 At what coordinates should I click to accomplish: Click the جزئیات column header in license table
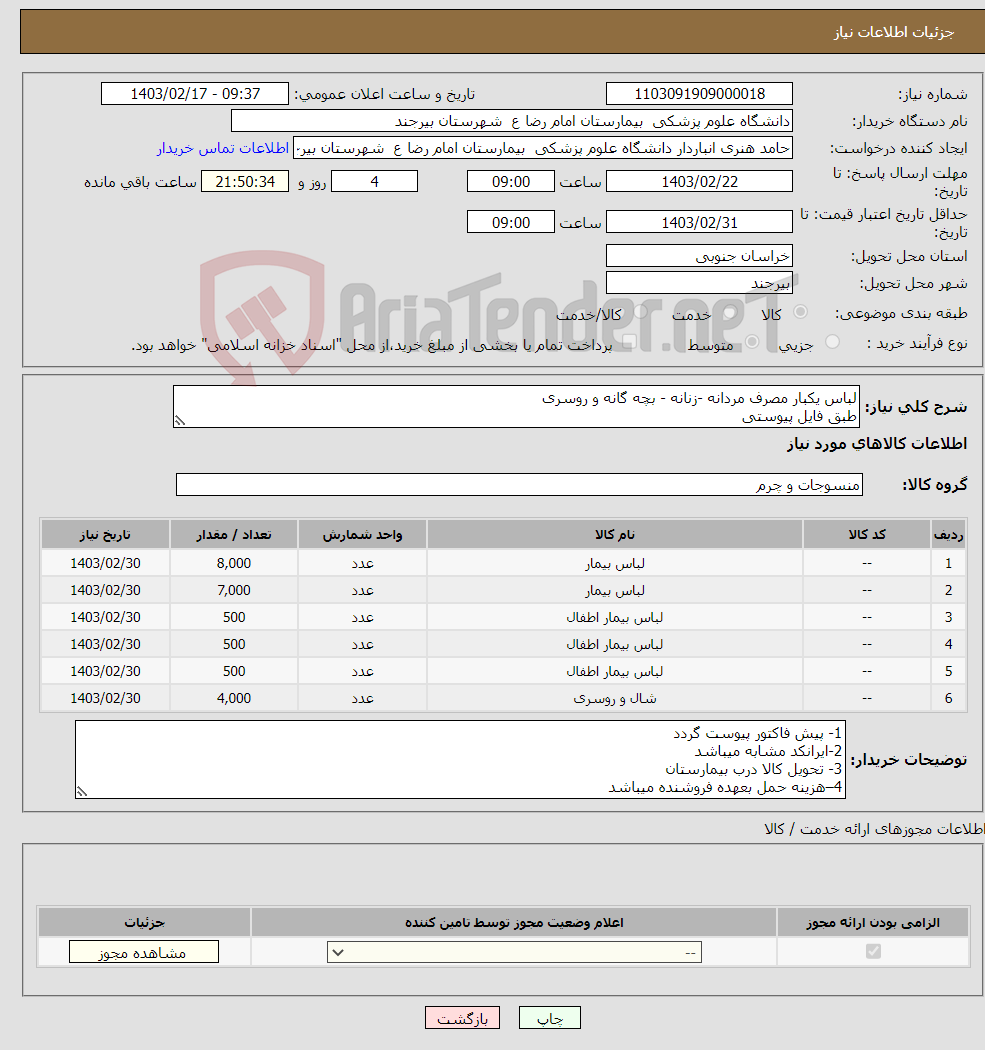tap(144, 922)
